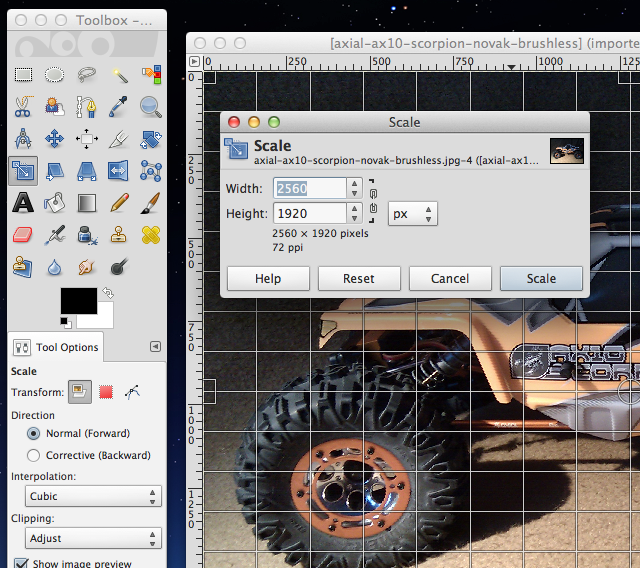The width and height of the screenshot is (640, 568).
Task: Open the px unit dropdown
Action: [x=413, y=214]
